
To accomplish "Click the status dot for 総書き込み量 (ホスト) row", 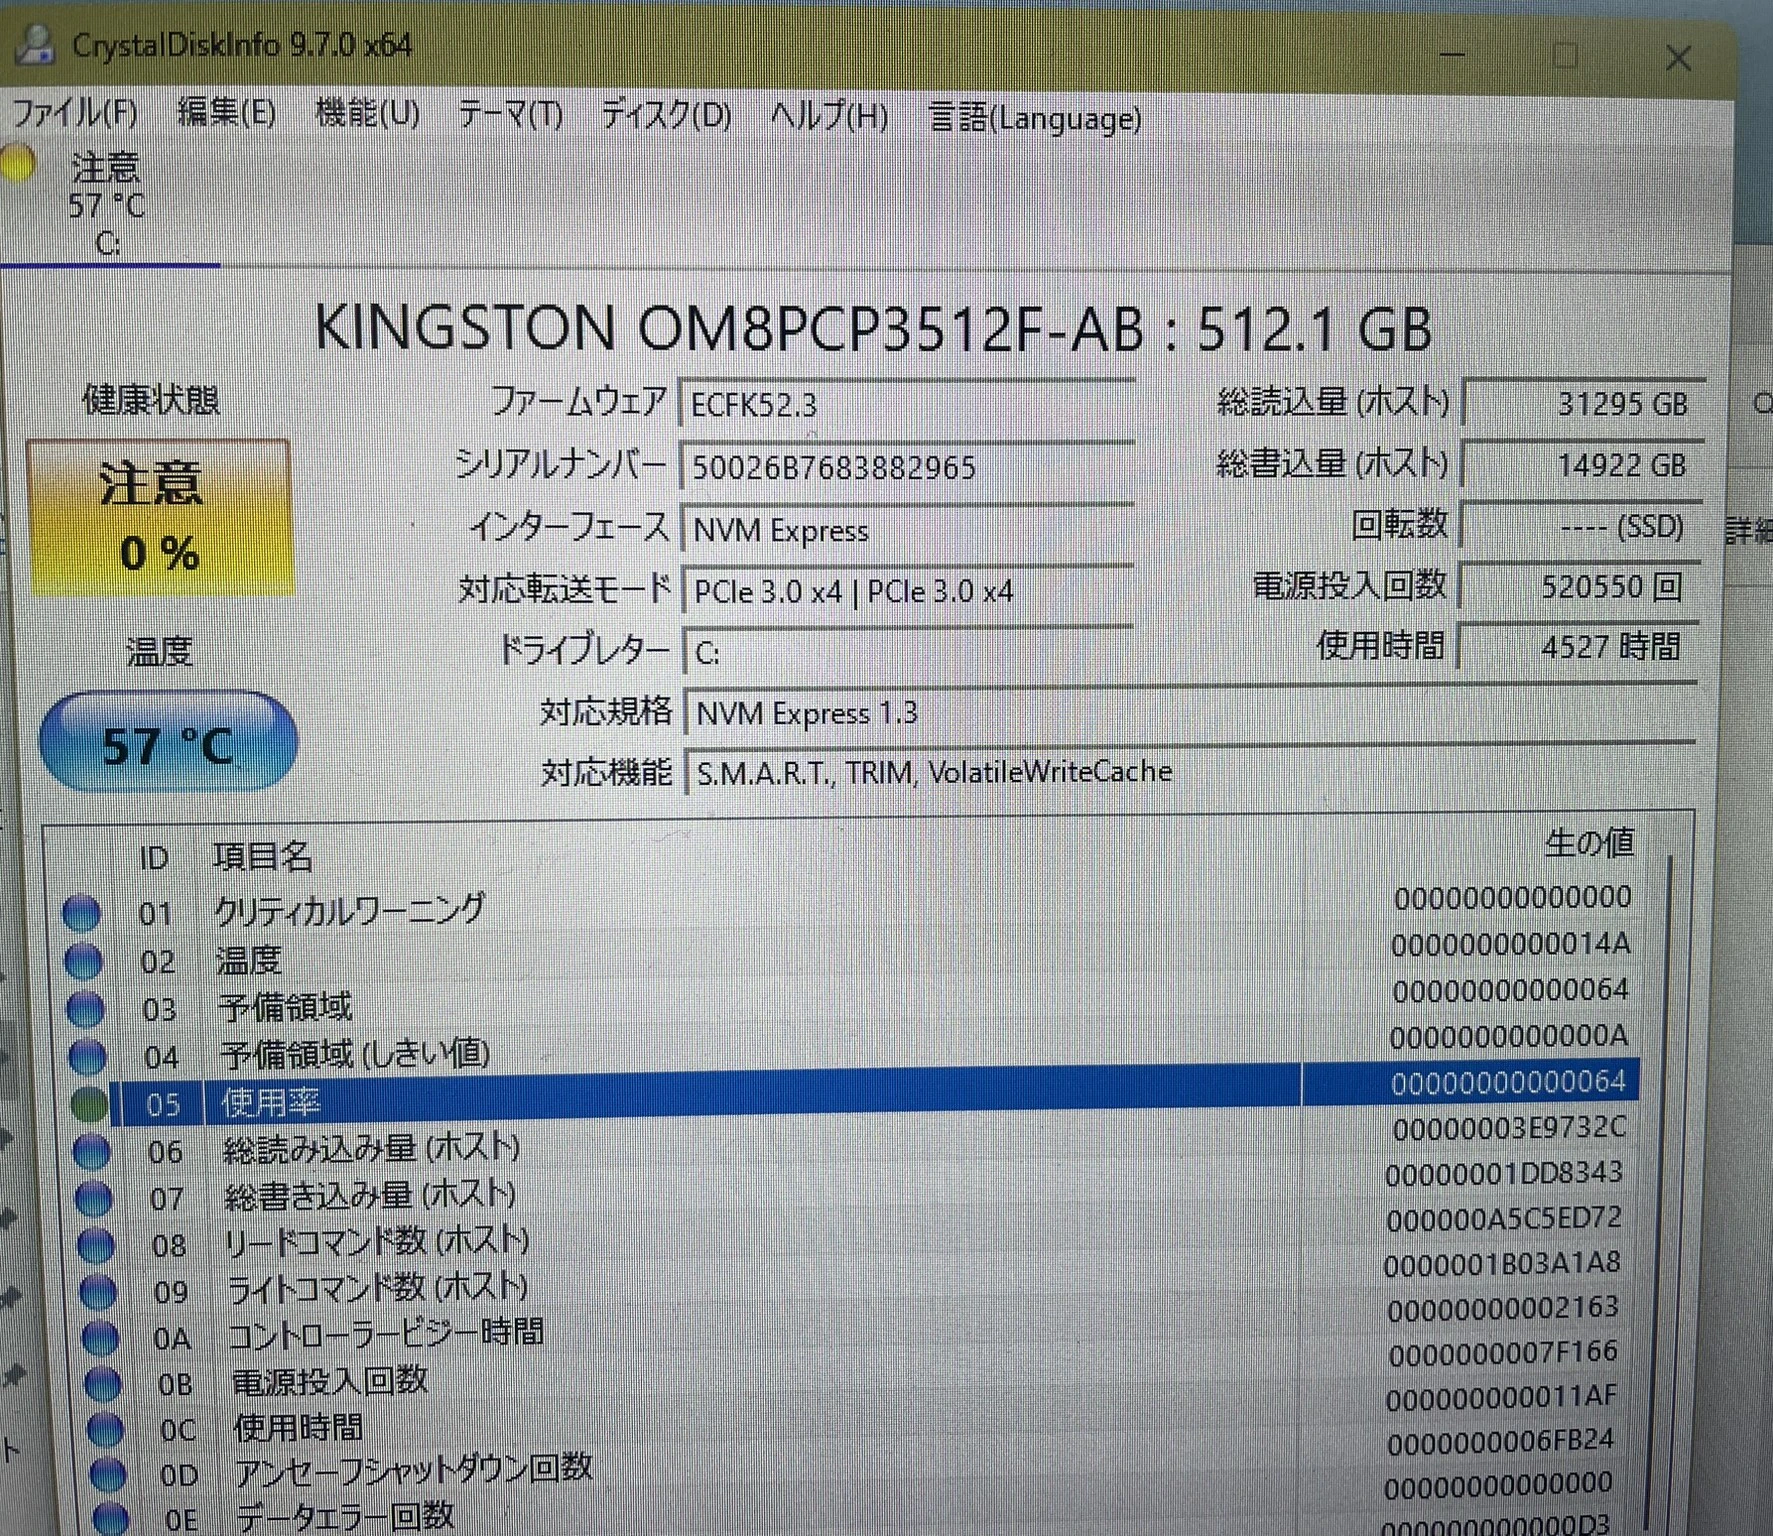I will (x=94, y=1198).
